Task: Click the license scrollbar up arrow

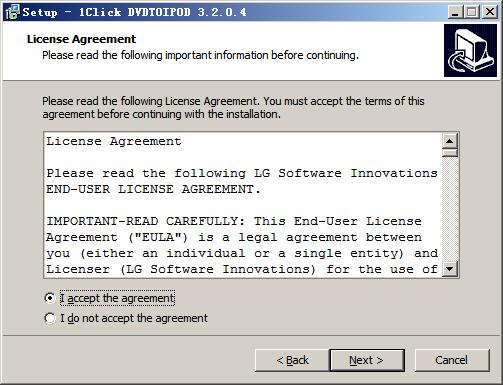Action: 450,141
